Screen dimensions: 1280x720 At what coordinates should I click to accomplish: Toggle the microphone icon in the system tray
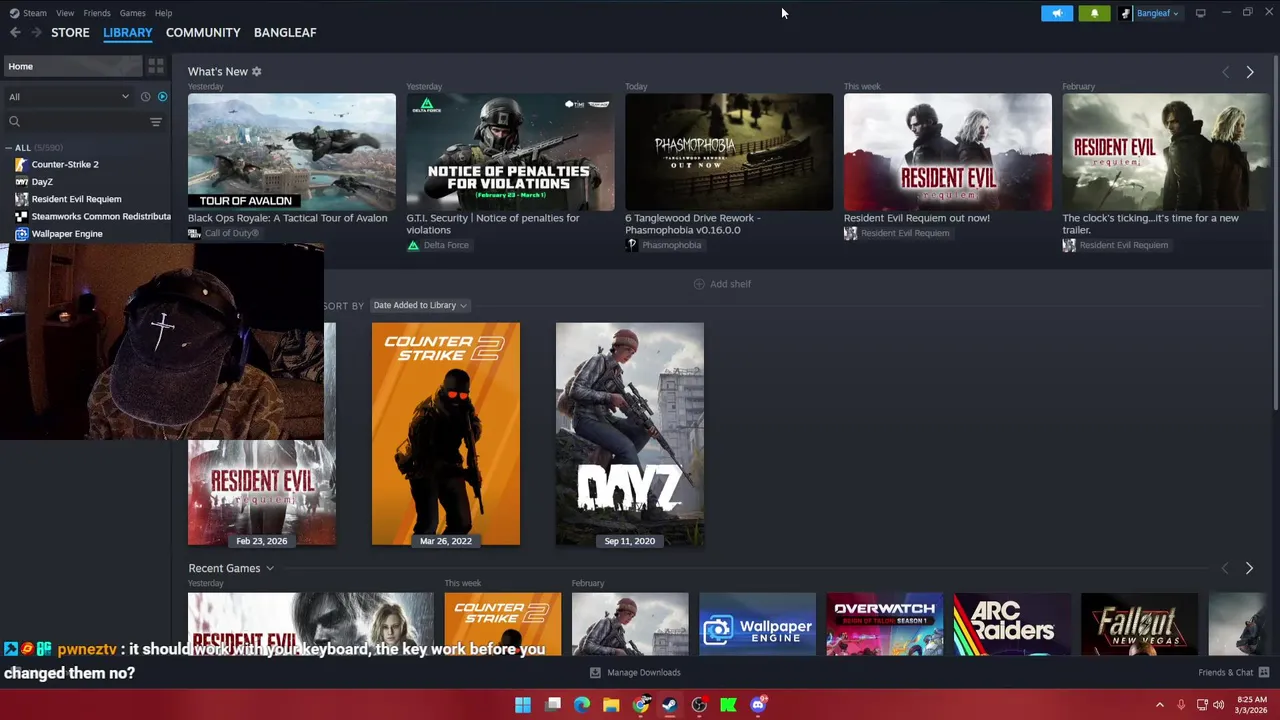click(1181, 705)
